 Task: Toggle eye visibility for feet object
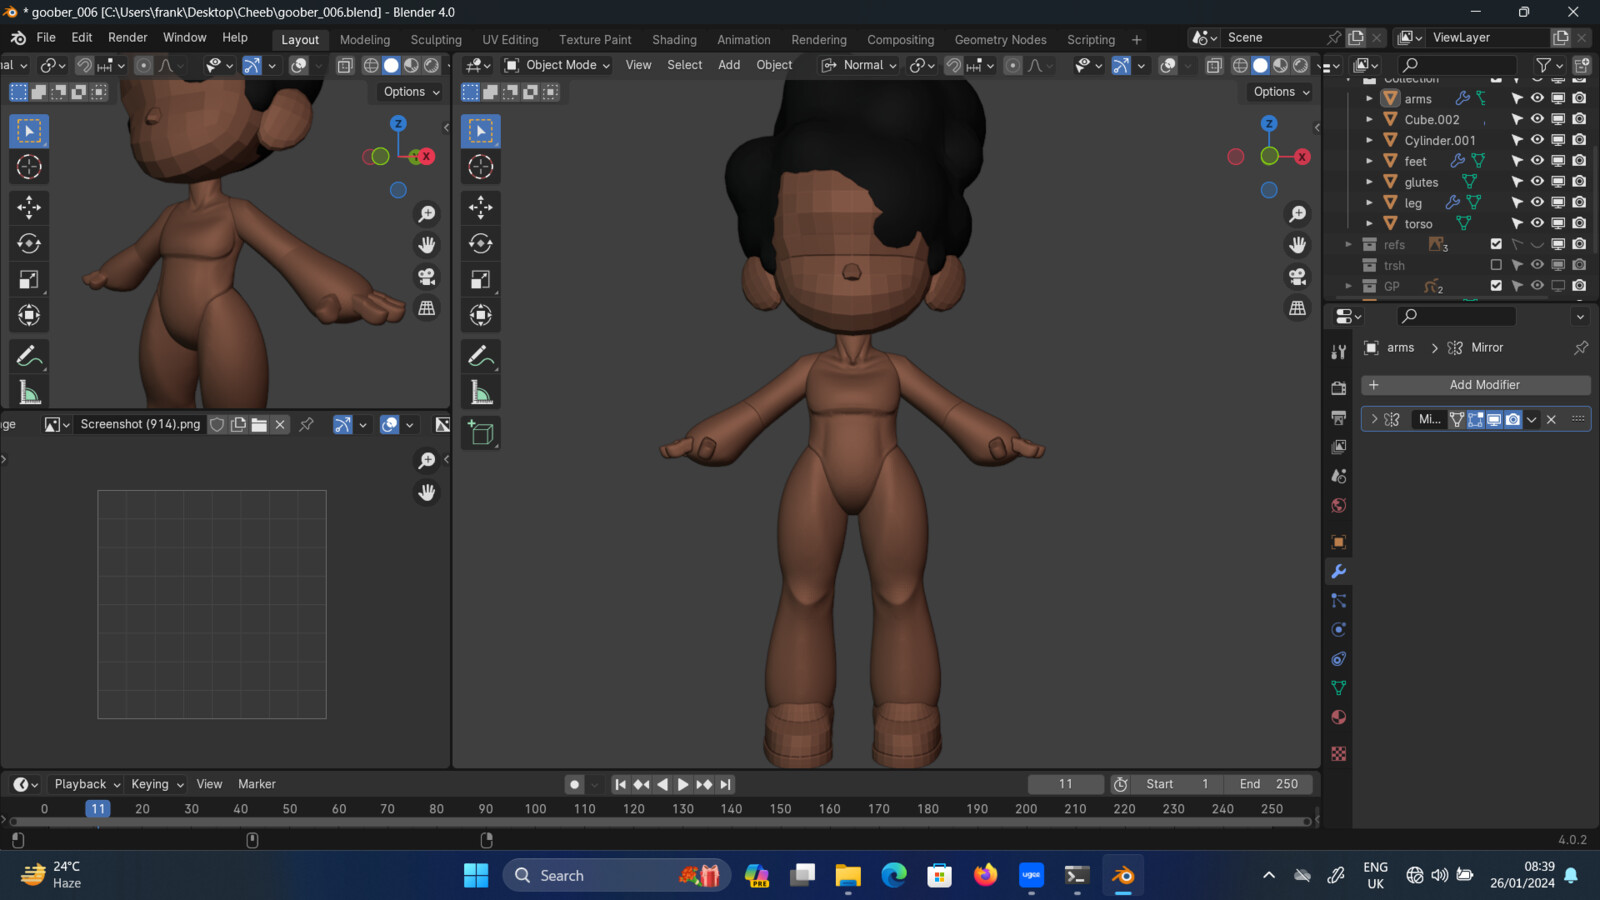[x=1537, y=161]
